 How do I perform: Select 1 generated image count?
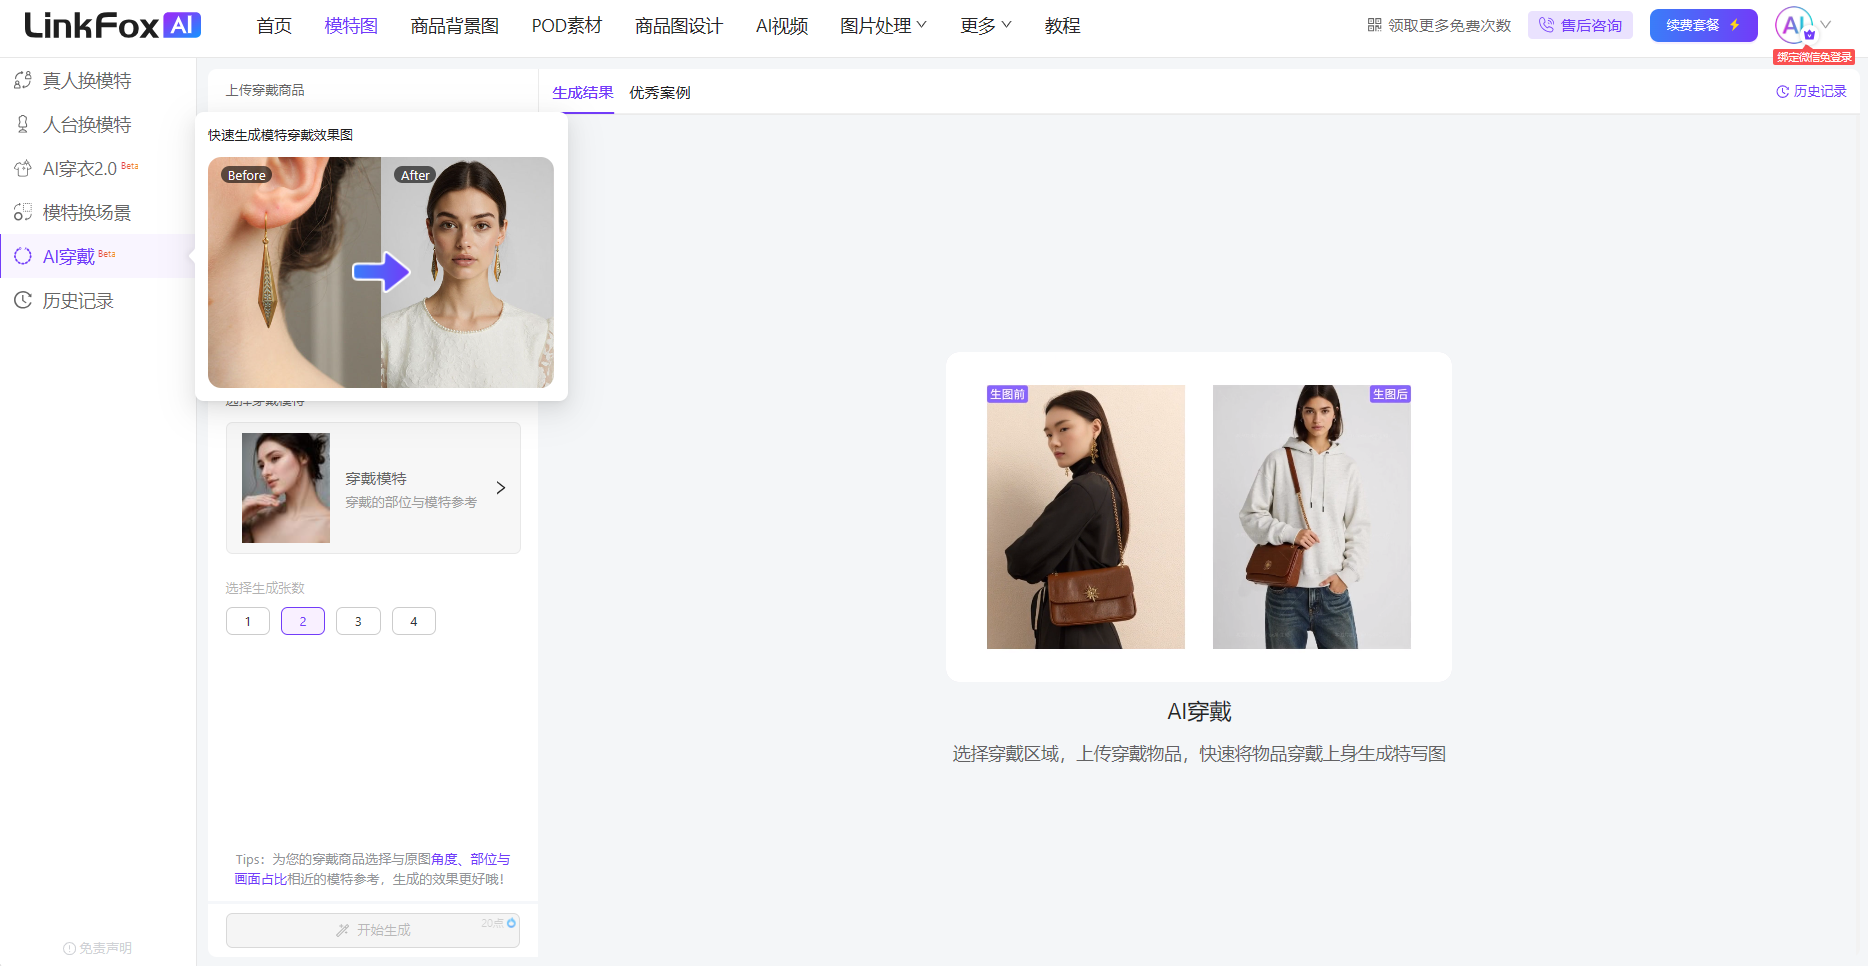click(x=248, y=621)
